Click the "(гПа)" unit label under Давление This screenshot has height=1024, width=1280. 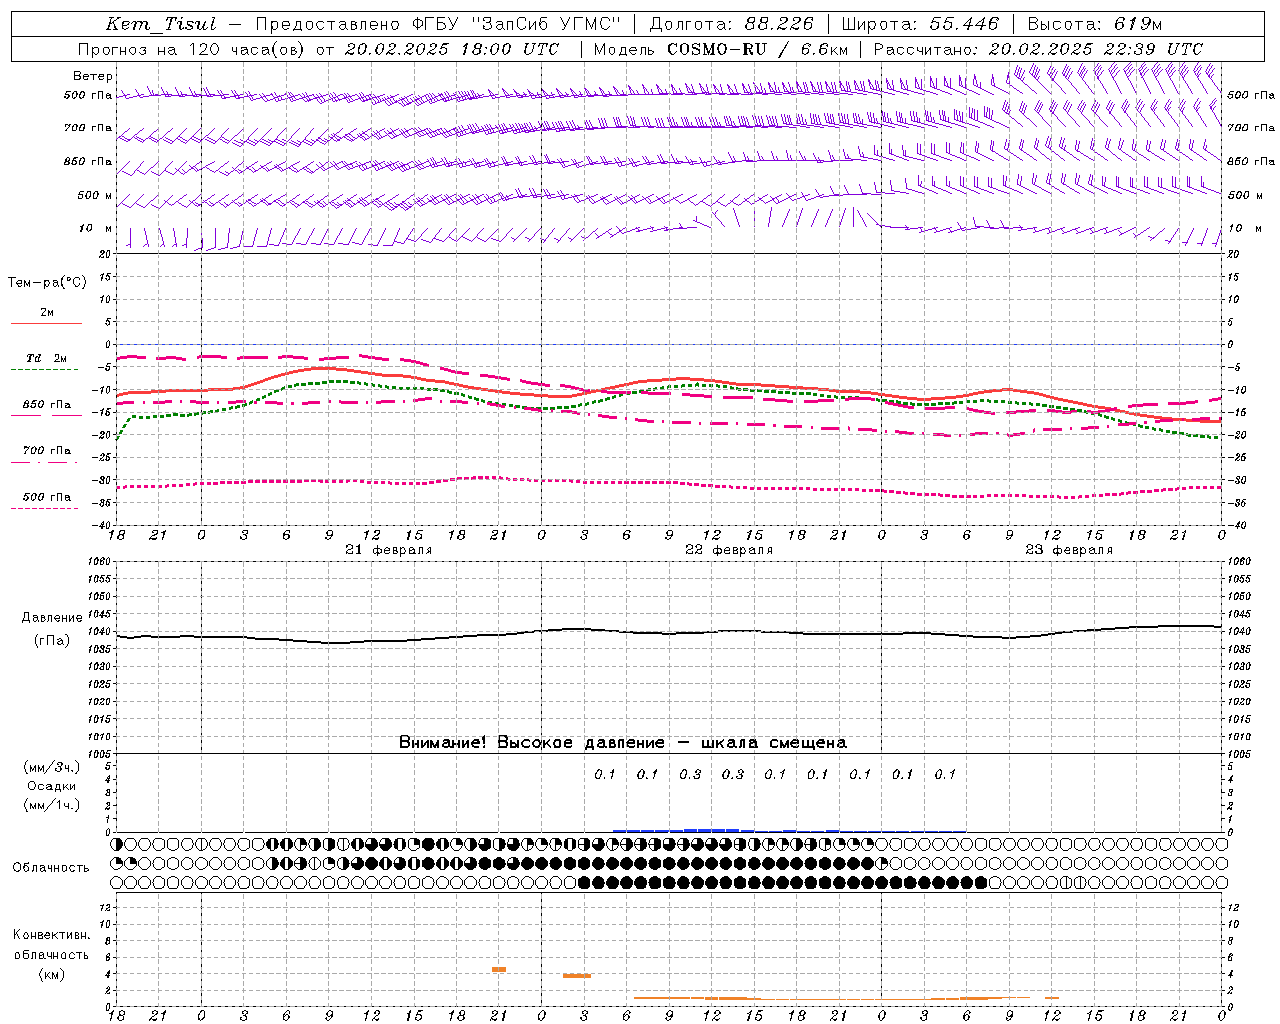click(52, 641)
